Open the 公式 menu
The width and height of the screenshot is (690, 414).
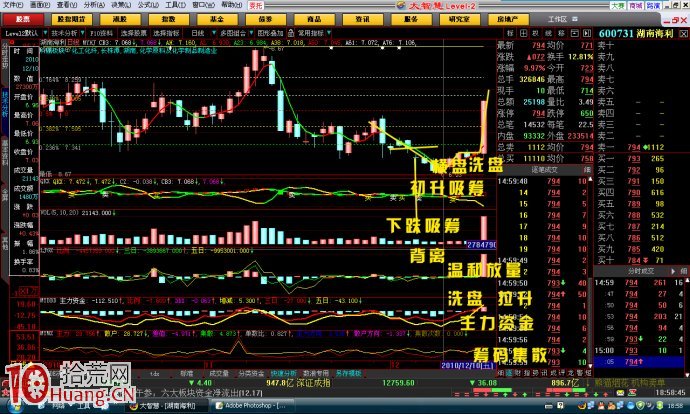[x=148, y=5]
